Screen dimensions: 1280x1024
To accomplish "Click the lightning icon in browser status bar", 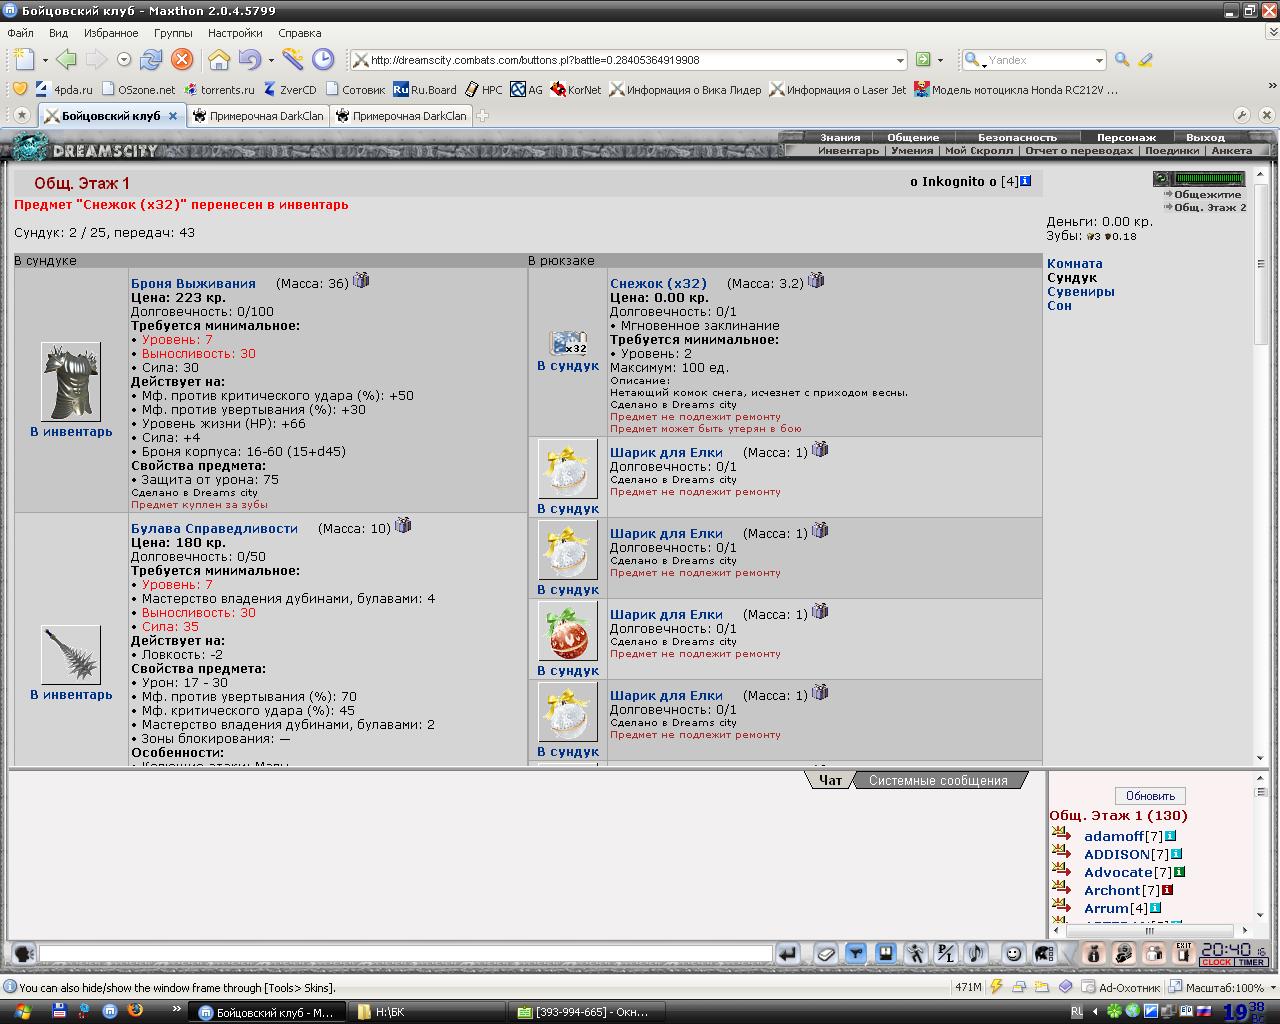I will point(996,987).
